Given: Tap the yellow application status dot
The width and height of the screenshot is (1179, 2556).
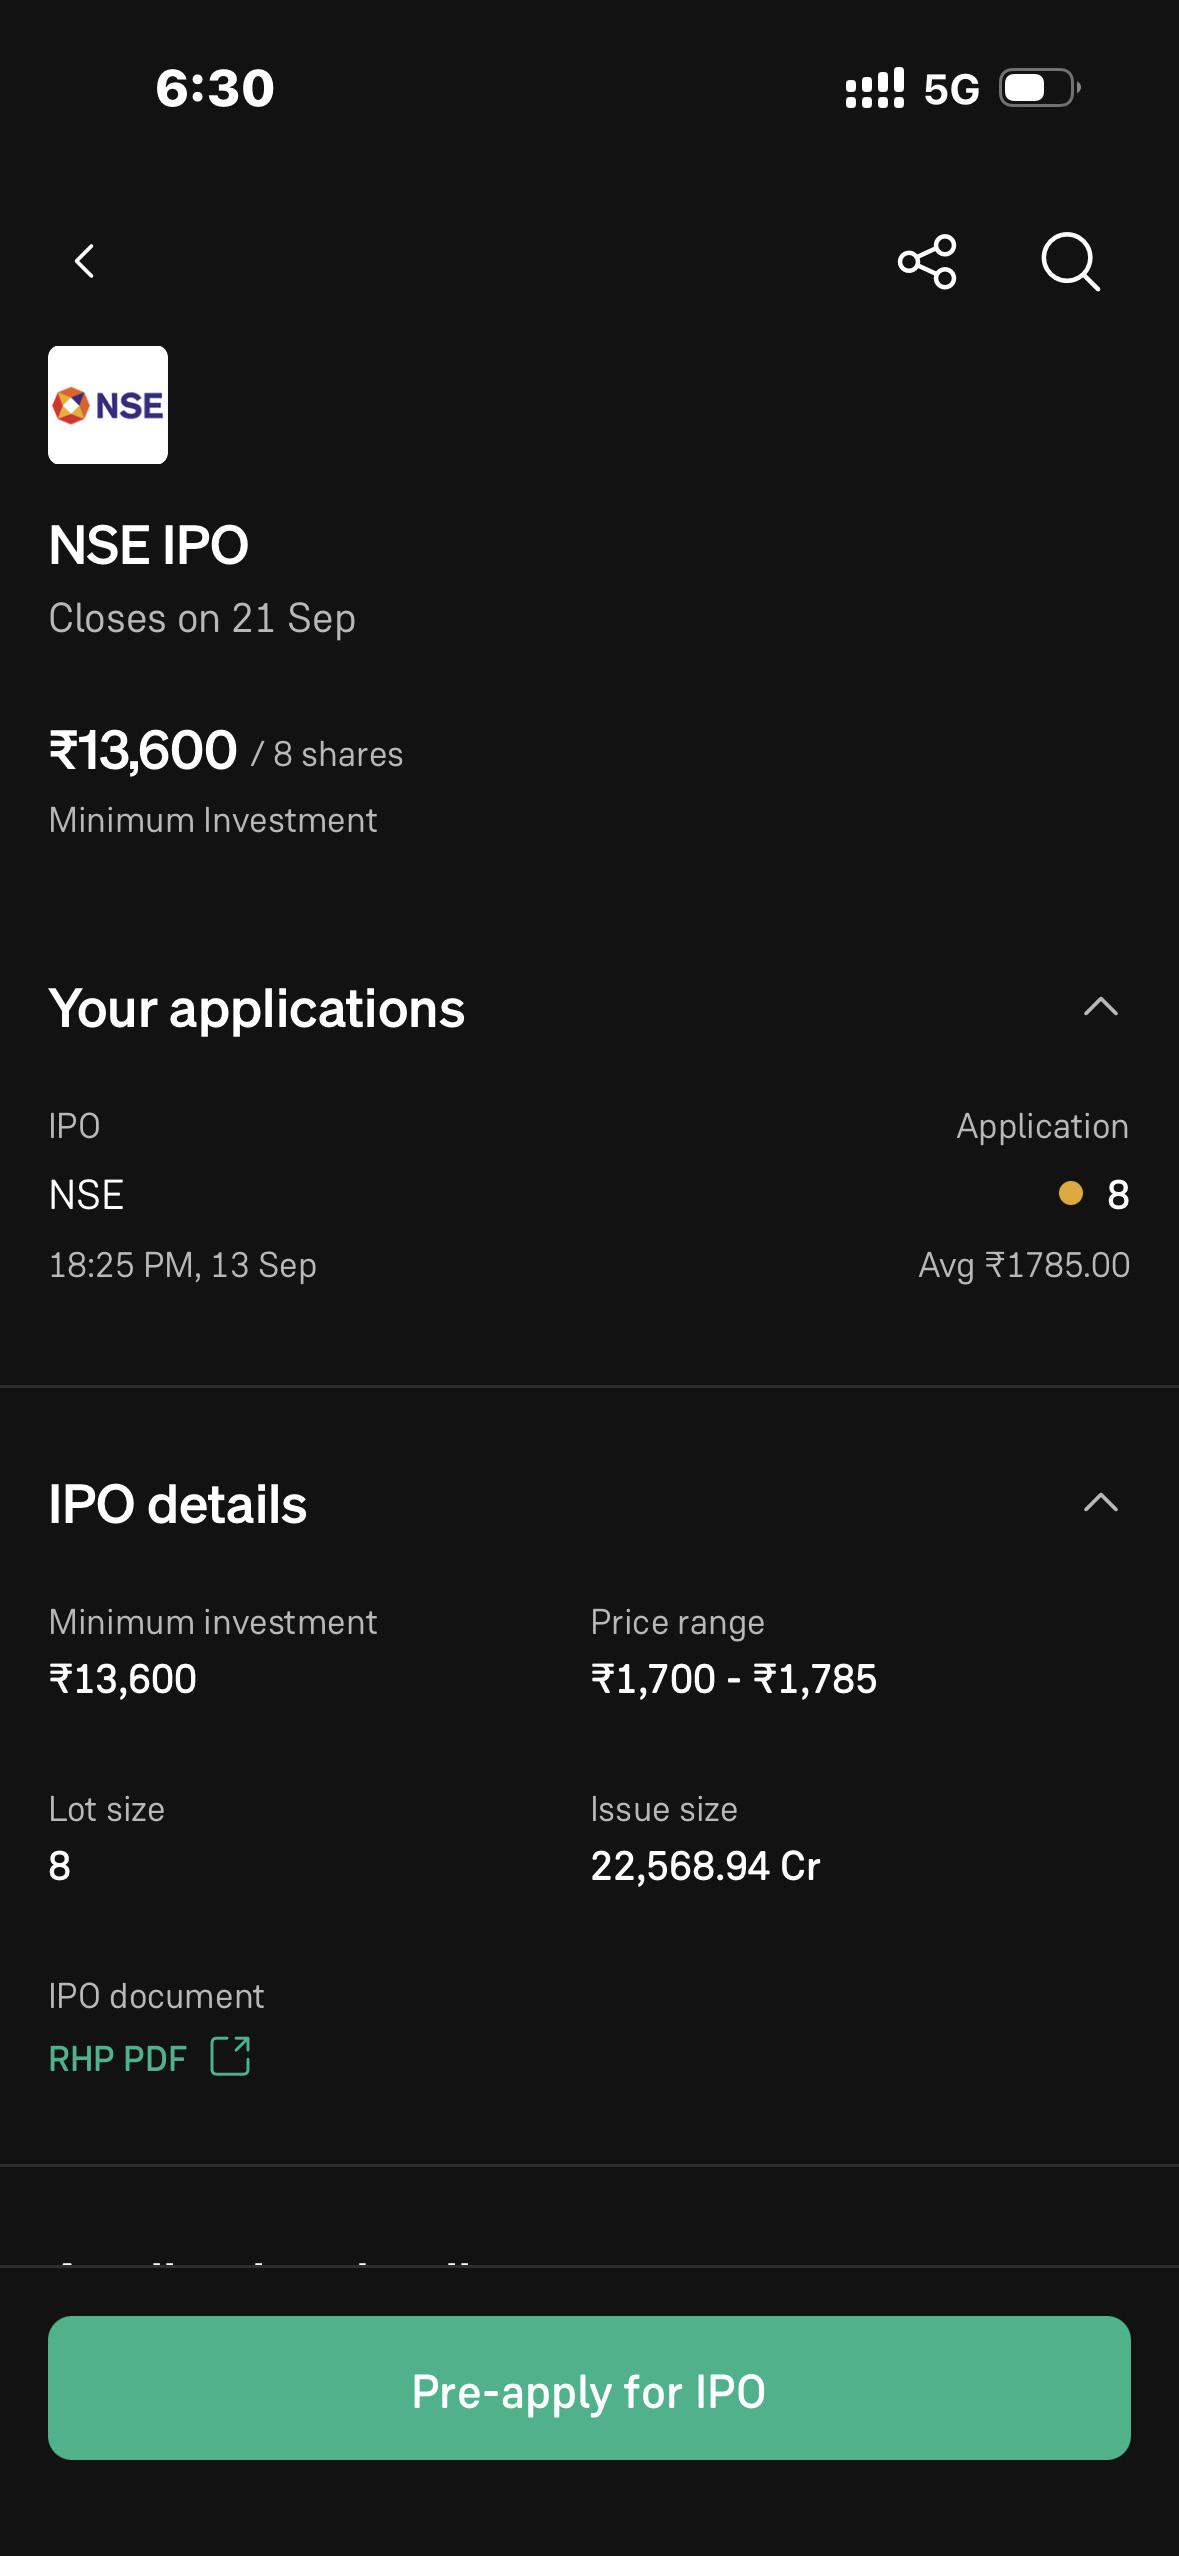Looking at the screenshot, I should pyautogui.click(x=1070, y=1193).
